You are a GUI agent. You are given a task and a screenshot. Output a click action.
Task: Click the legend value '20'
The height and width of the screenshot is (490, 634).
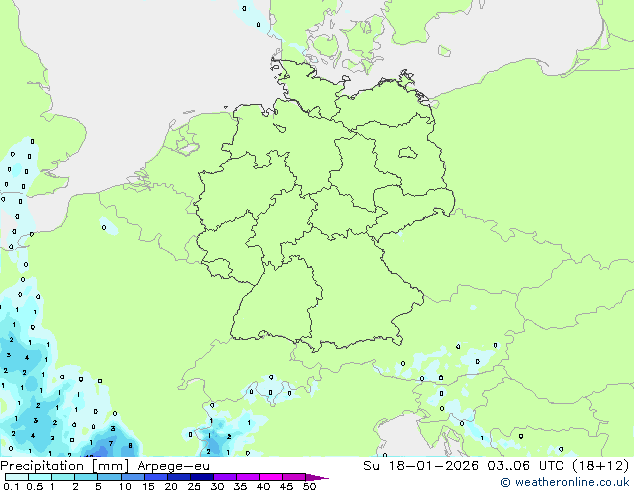coord(171,486)
